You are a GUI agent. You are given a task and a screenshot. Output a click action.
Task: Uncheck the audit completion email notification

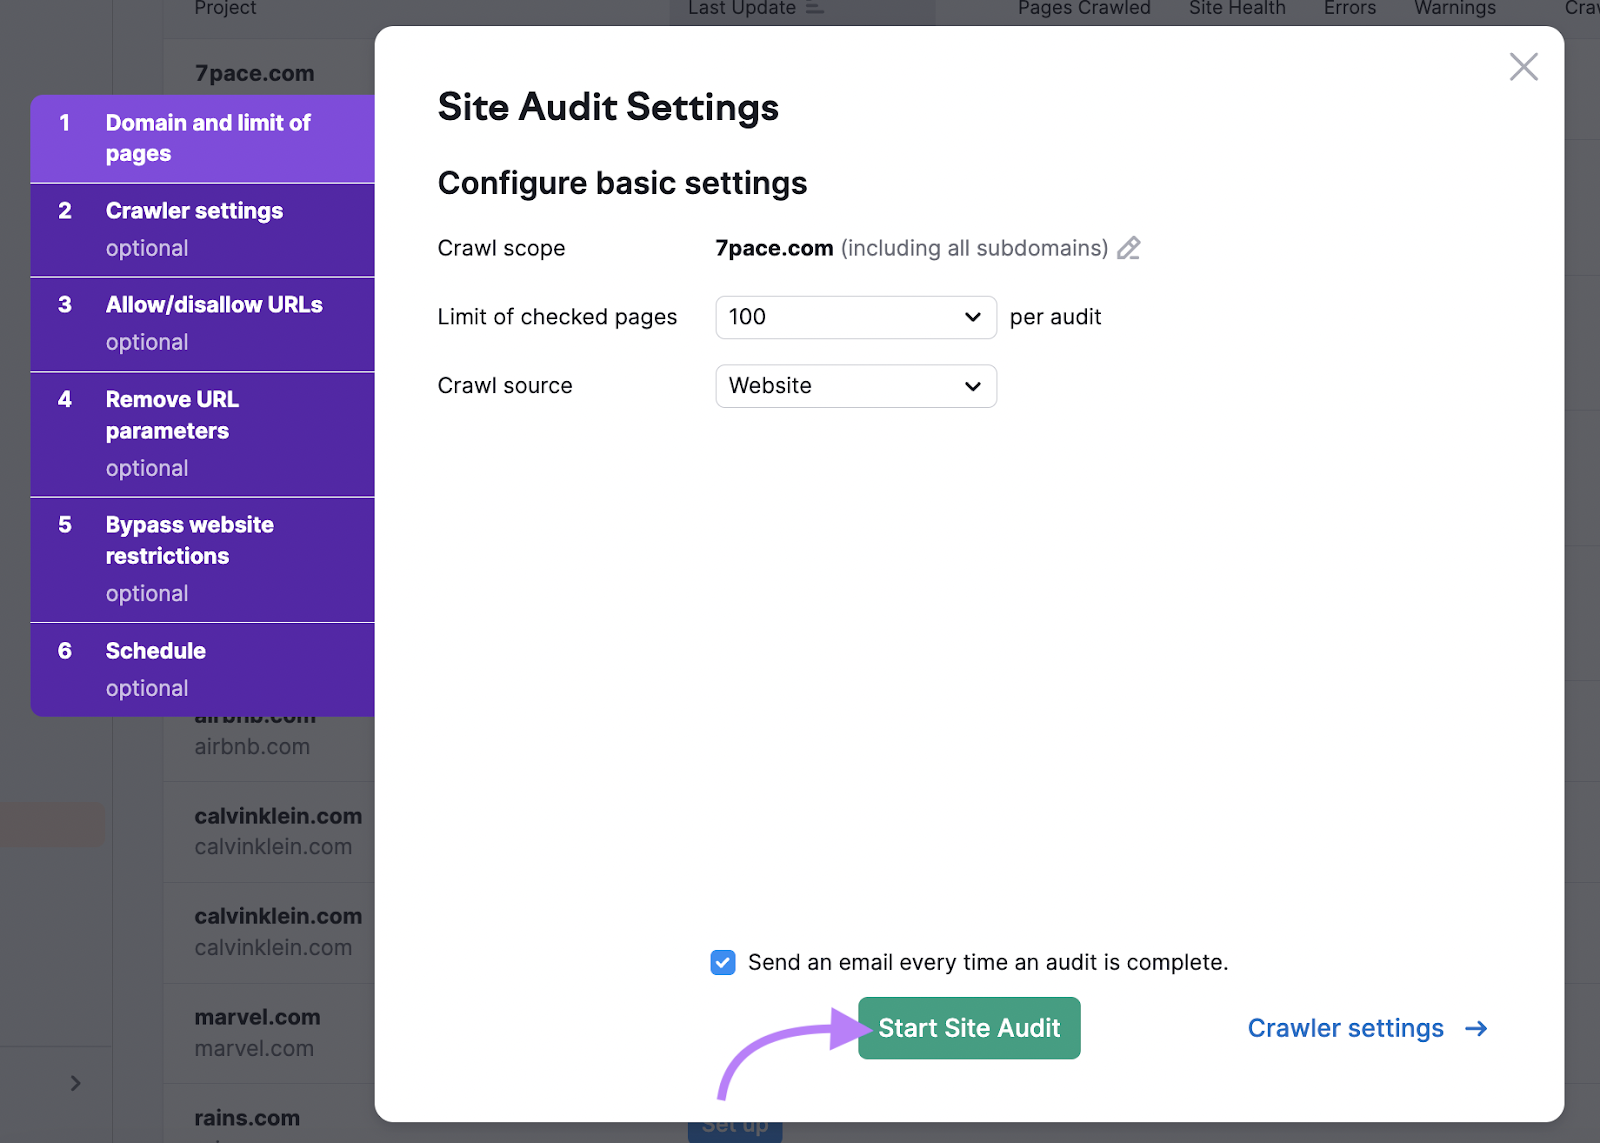[x=722, y=962]
